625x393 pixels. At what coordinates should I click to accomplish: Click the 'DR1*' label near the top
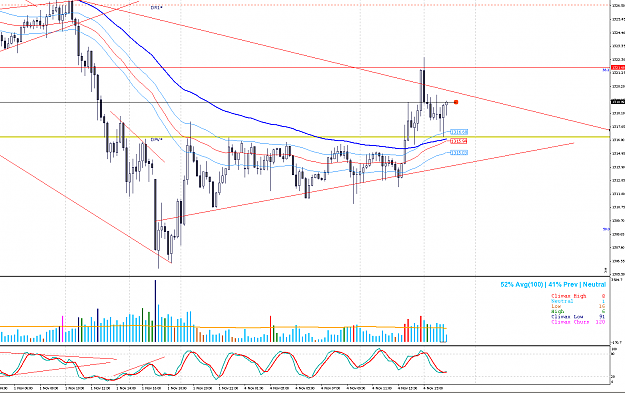[x=156, y=8]
